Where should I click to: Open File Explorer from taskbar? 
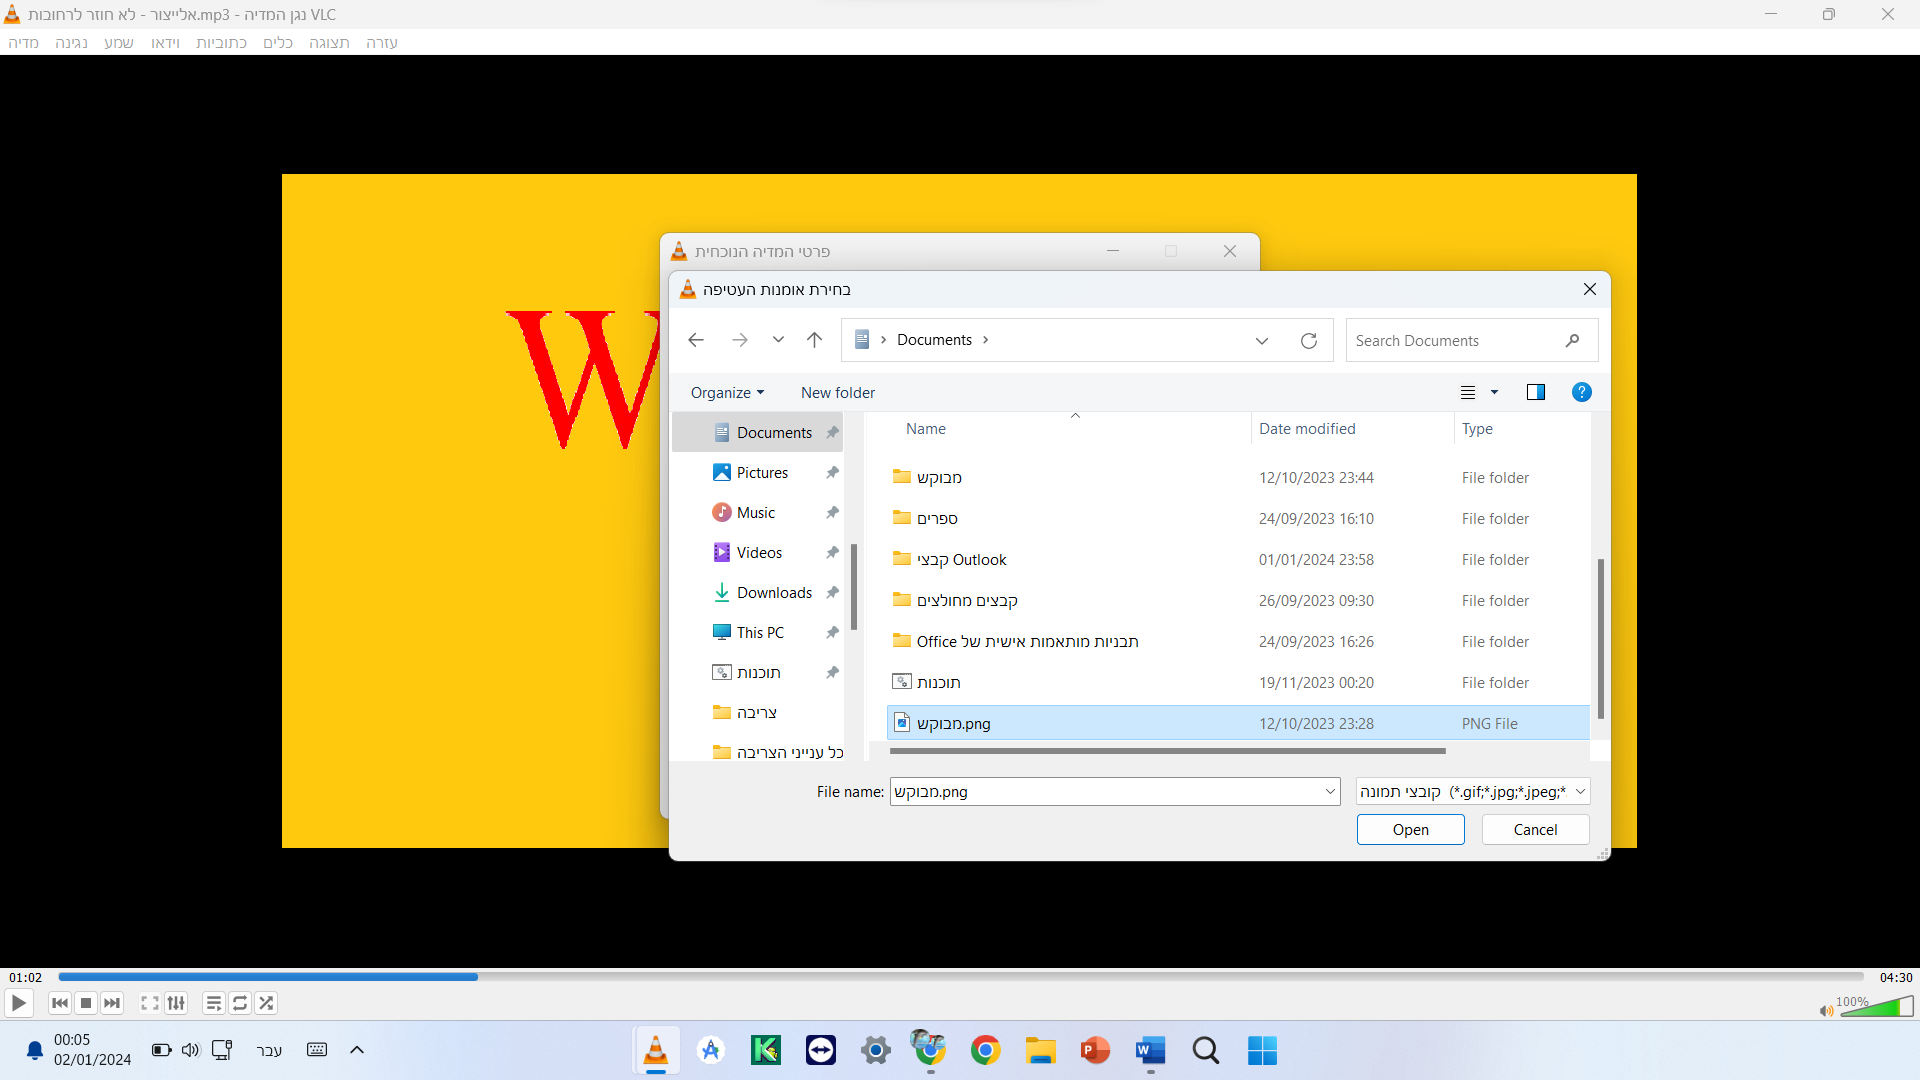tap(1040, 1050)
